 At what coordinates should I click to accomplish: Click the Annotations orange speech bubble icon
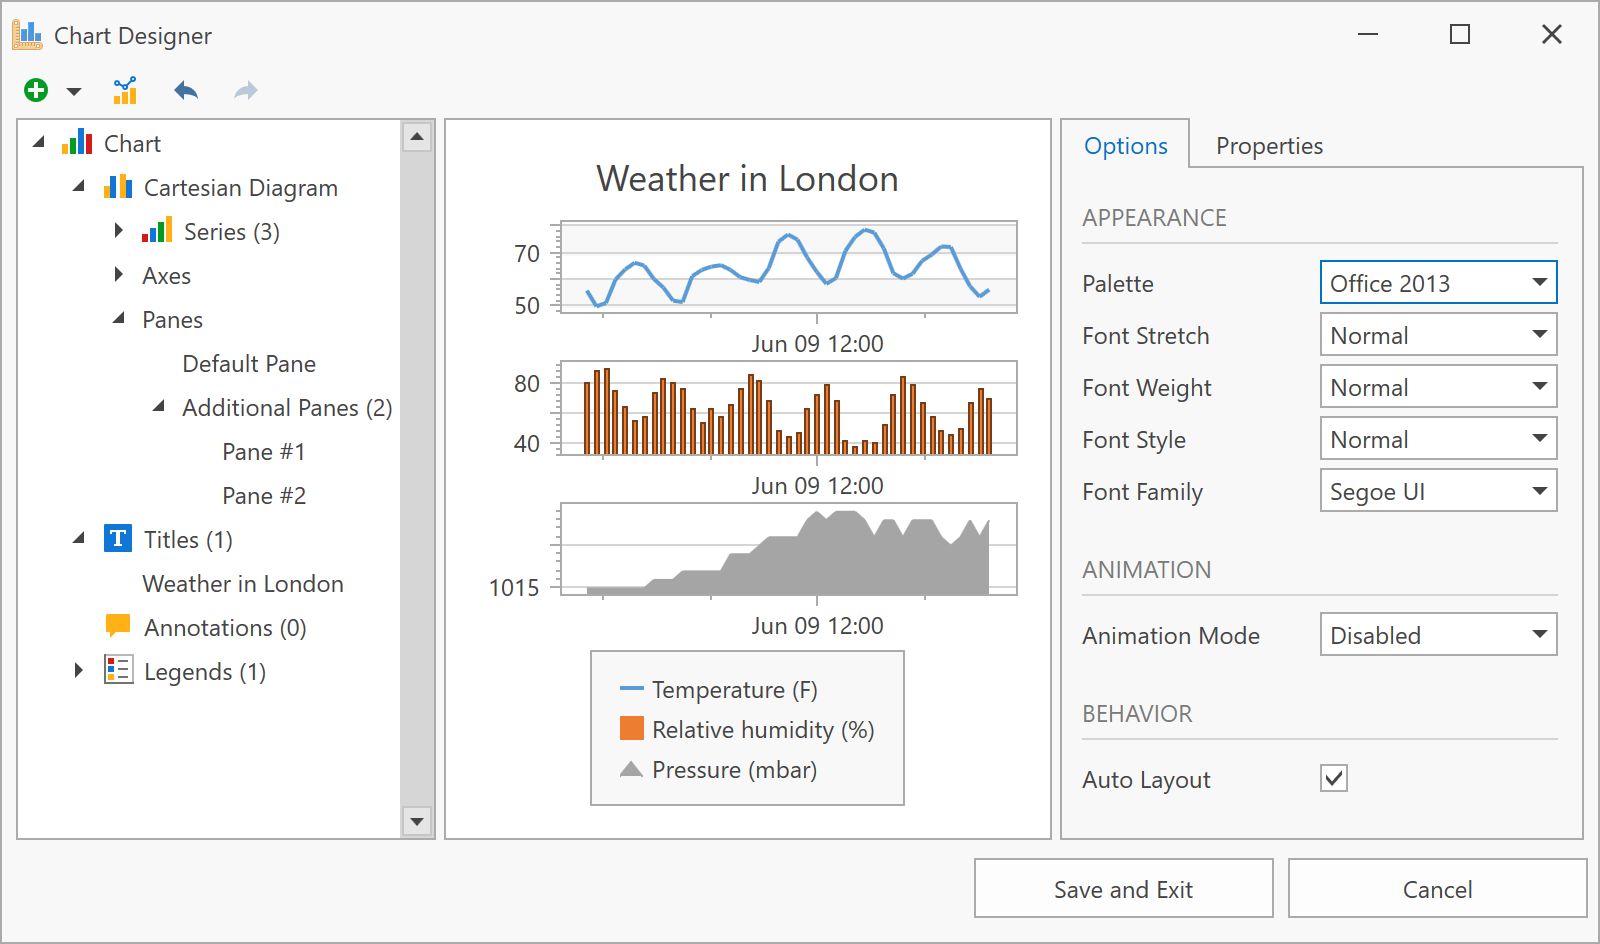coord(118,626)
